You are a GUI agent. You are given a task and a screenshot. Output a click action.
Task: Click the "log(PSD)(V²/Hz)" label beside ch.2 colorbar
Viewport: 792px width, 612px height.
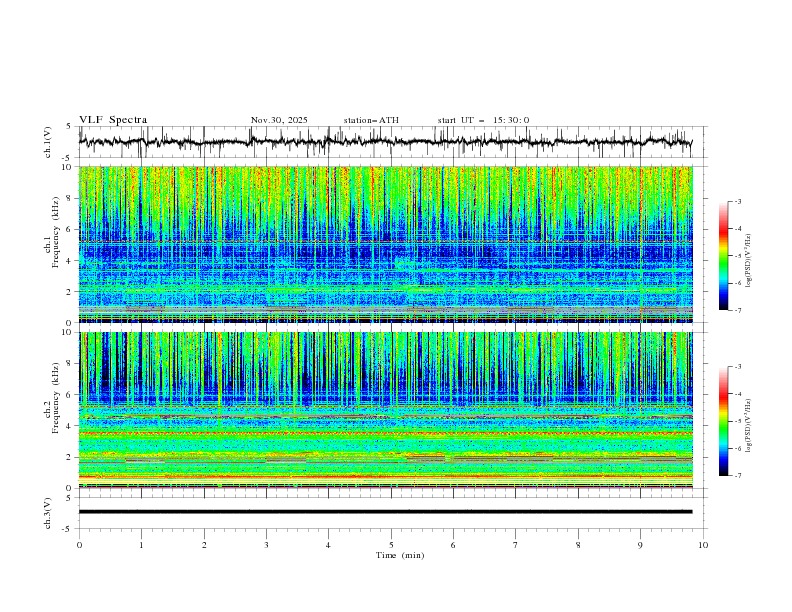749,425
